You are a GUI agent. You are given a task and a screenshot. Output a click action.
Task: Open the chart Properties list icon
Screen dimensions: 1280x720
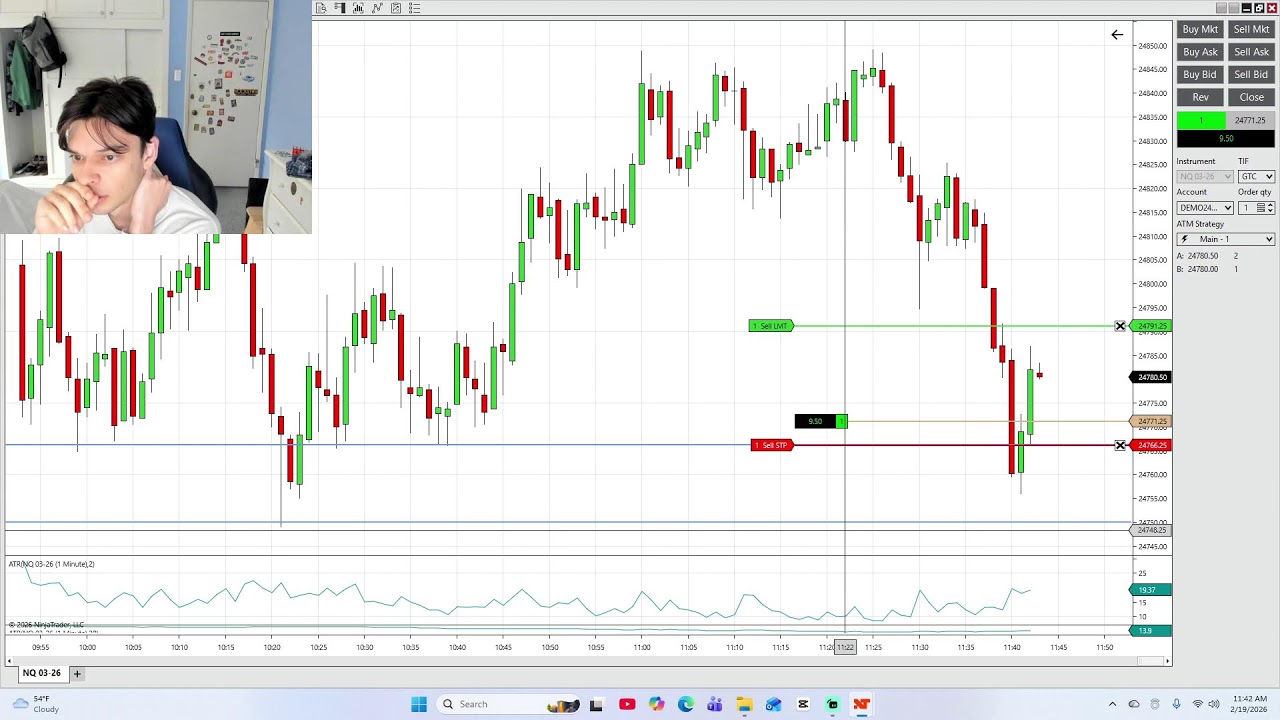[x=415, y=8]
